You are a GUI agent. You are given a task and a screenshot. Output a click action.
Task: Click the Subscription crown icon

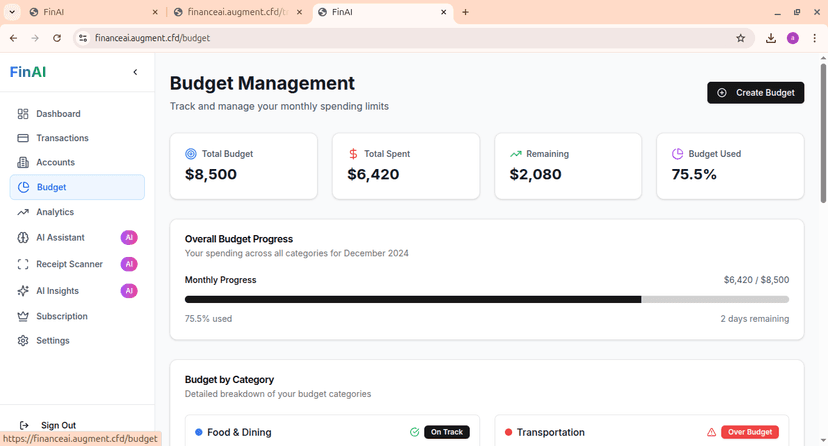tap(23, 316)
